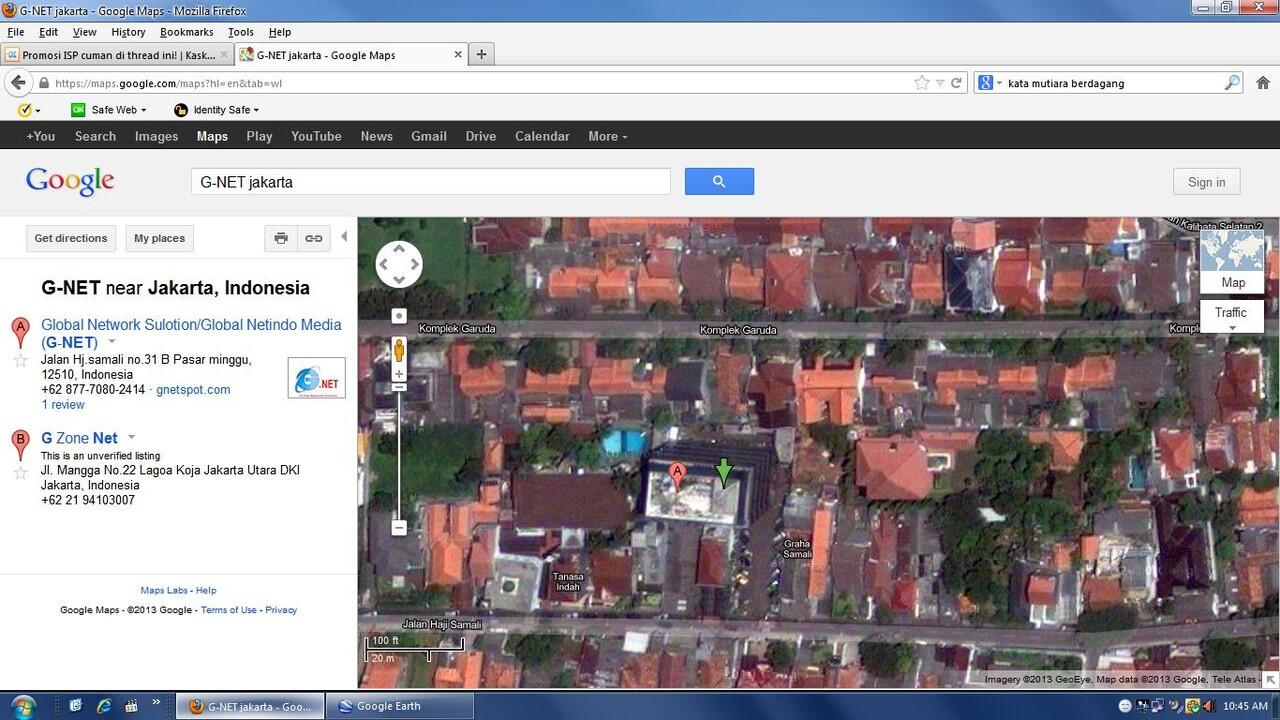1280x720 pixels.
Task: Open the +You link in Google bar
Action: tap(41, 136)
